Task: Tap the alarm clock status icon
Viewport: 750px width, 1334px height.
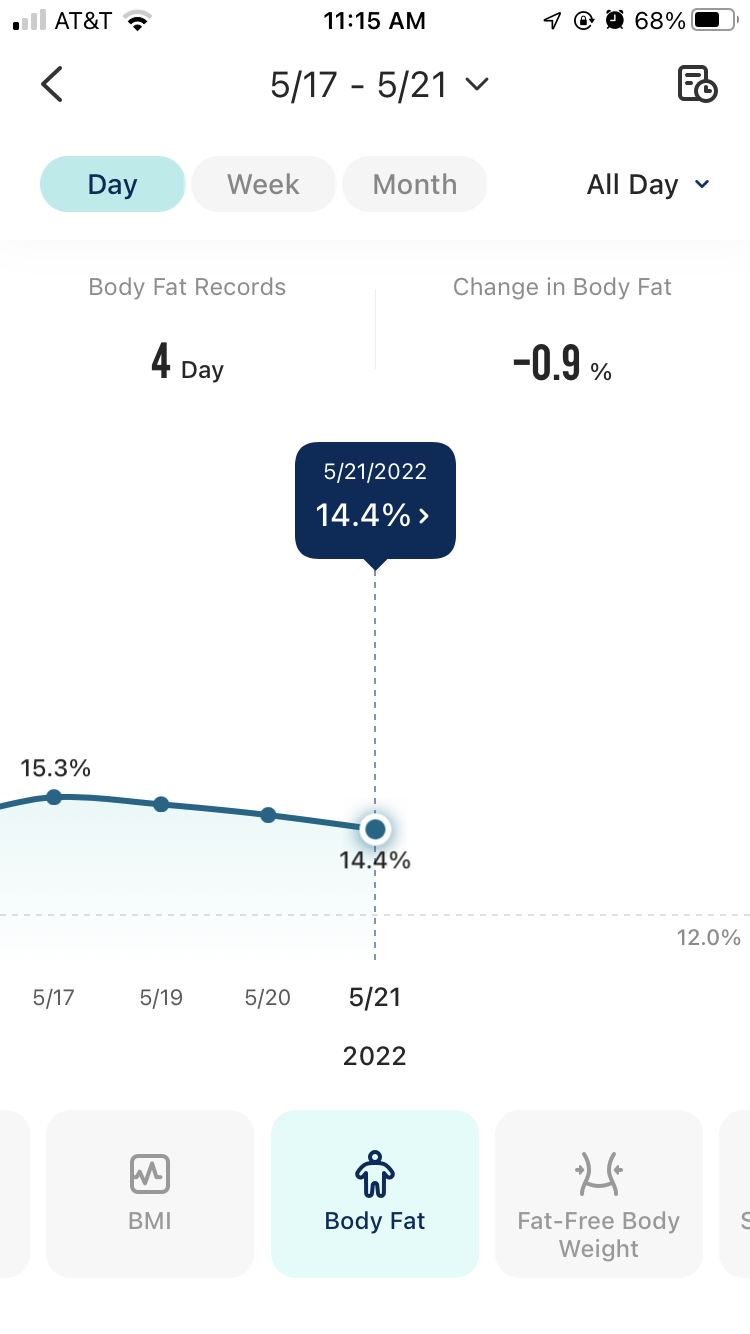Action: [615, 21]
